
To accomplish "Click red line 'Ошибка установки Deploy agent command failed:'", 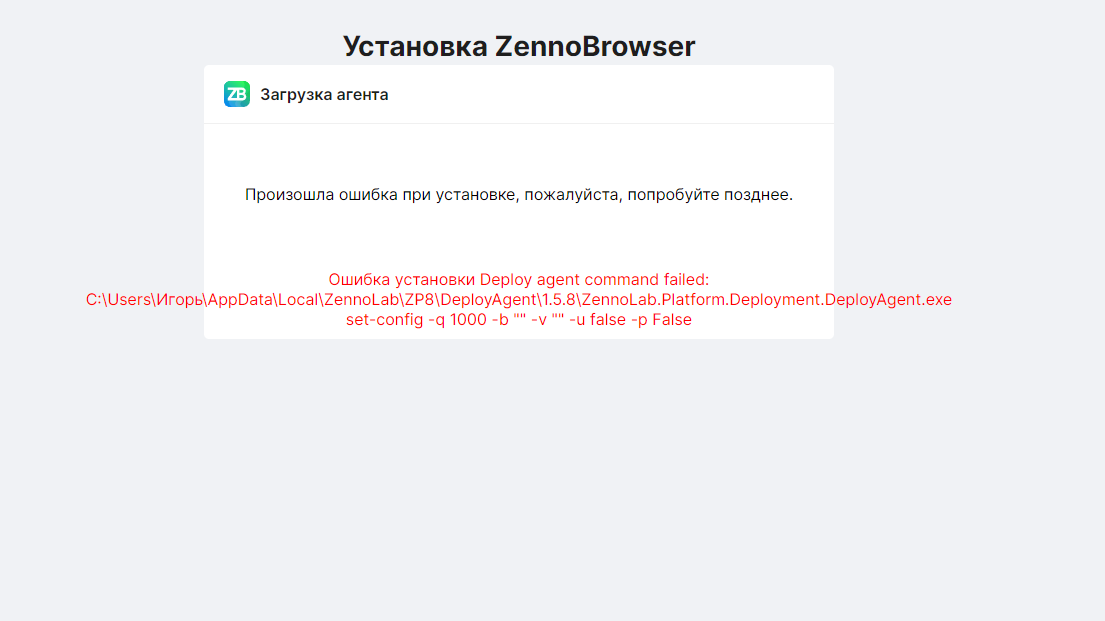I will [519, 279].
